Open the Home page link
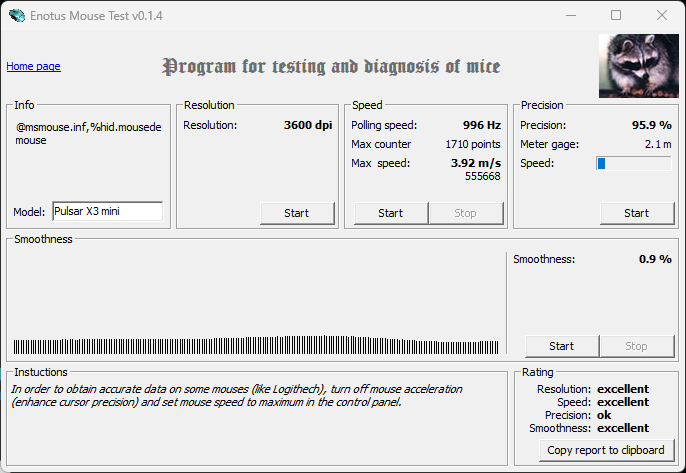The image size is (686, 473). [33, 66]
